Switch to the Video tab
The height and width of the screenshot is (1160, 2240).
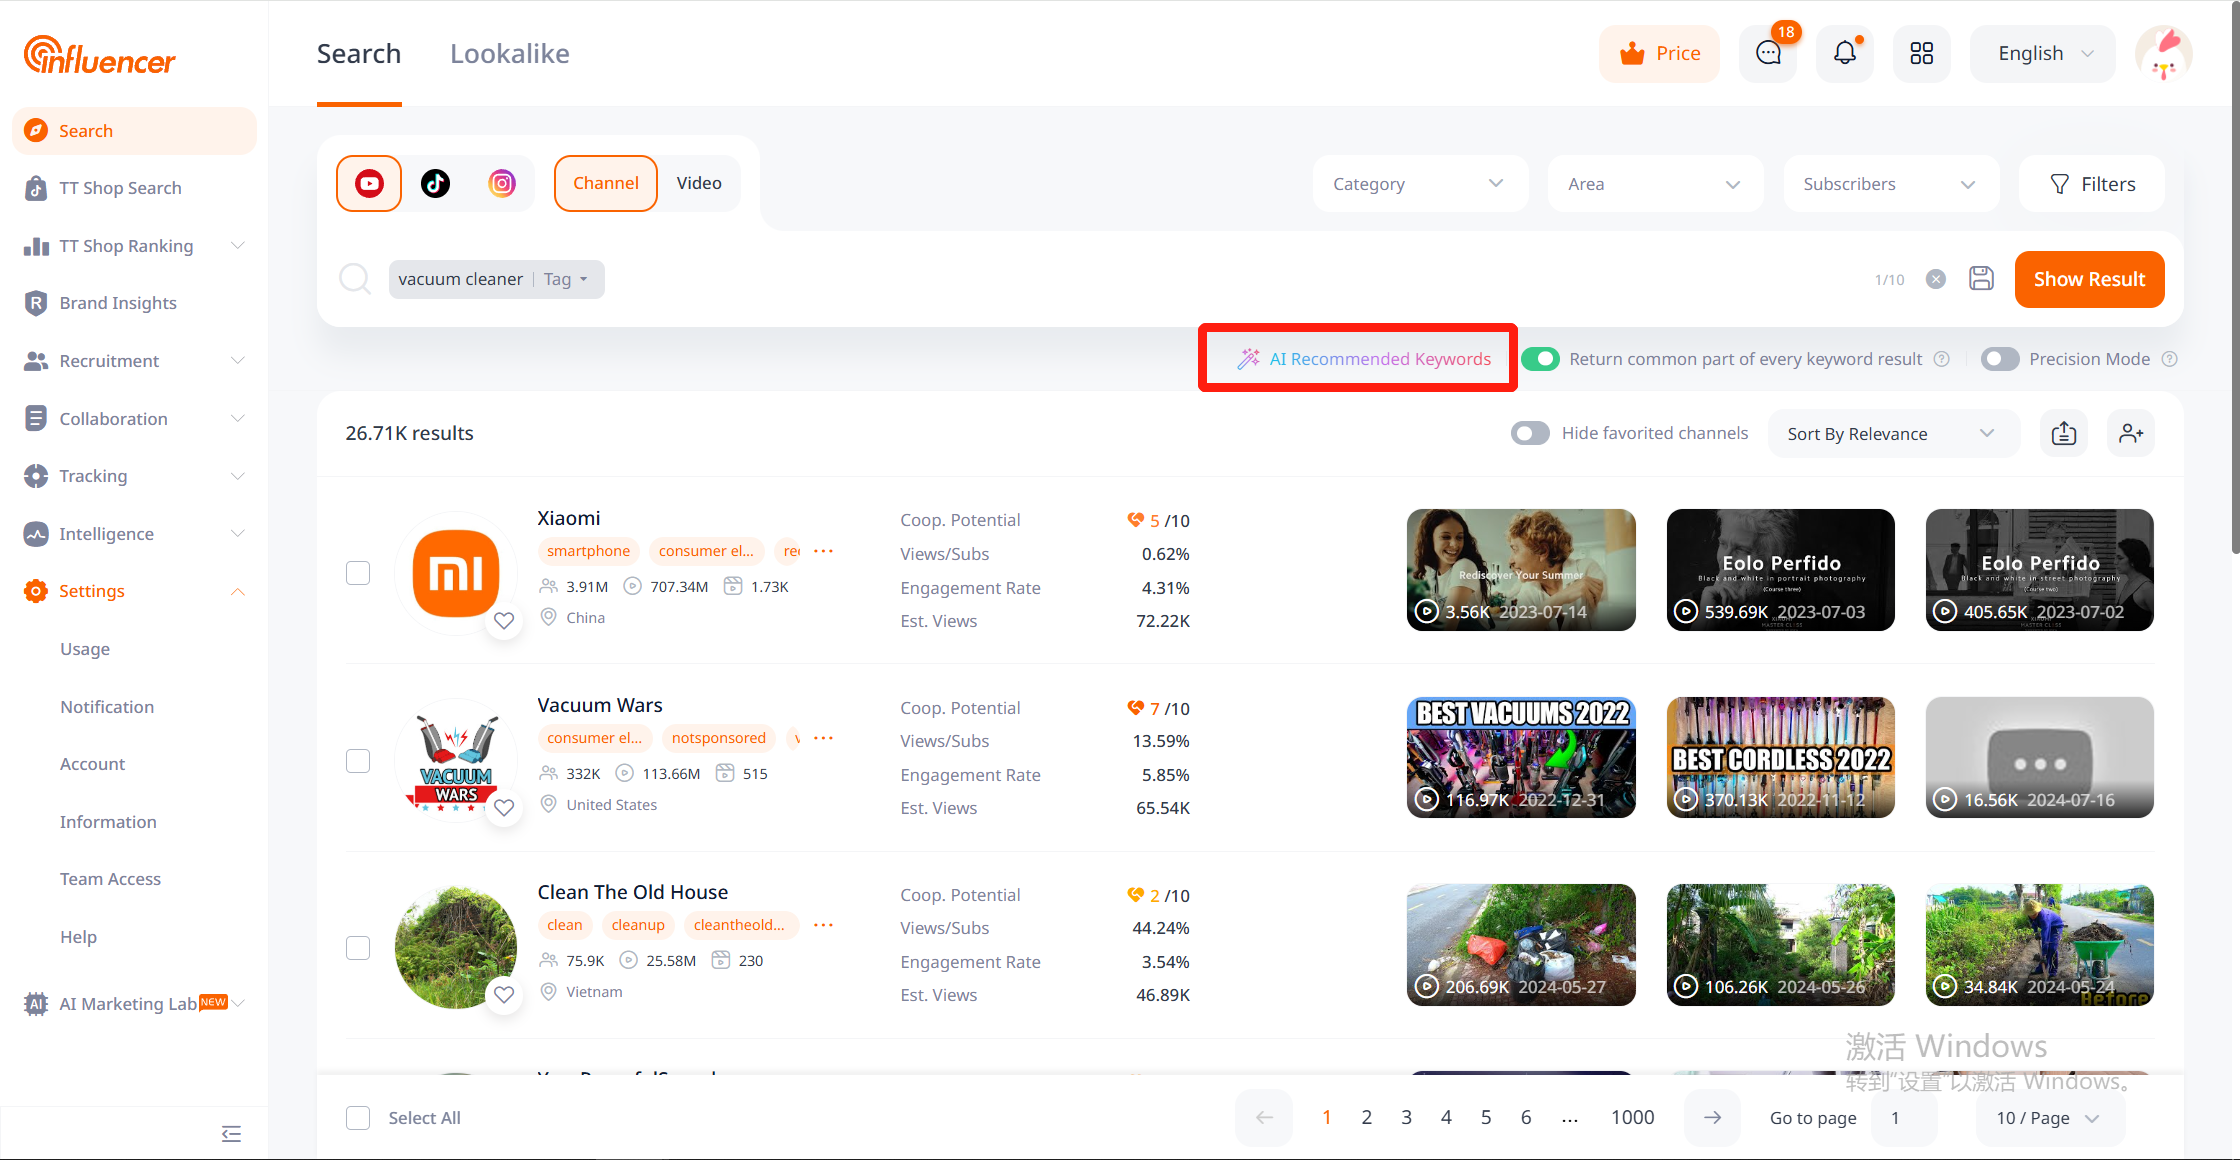pyautogui.click(x=698, y=183)
